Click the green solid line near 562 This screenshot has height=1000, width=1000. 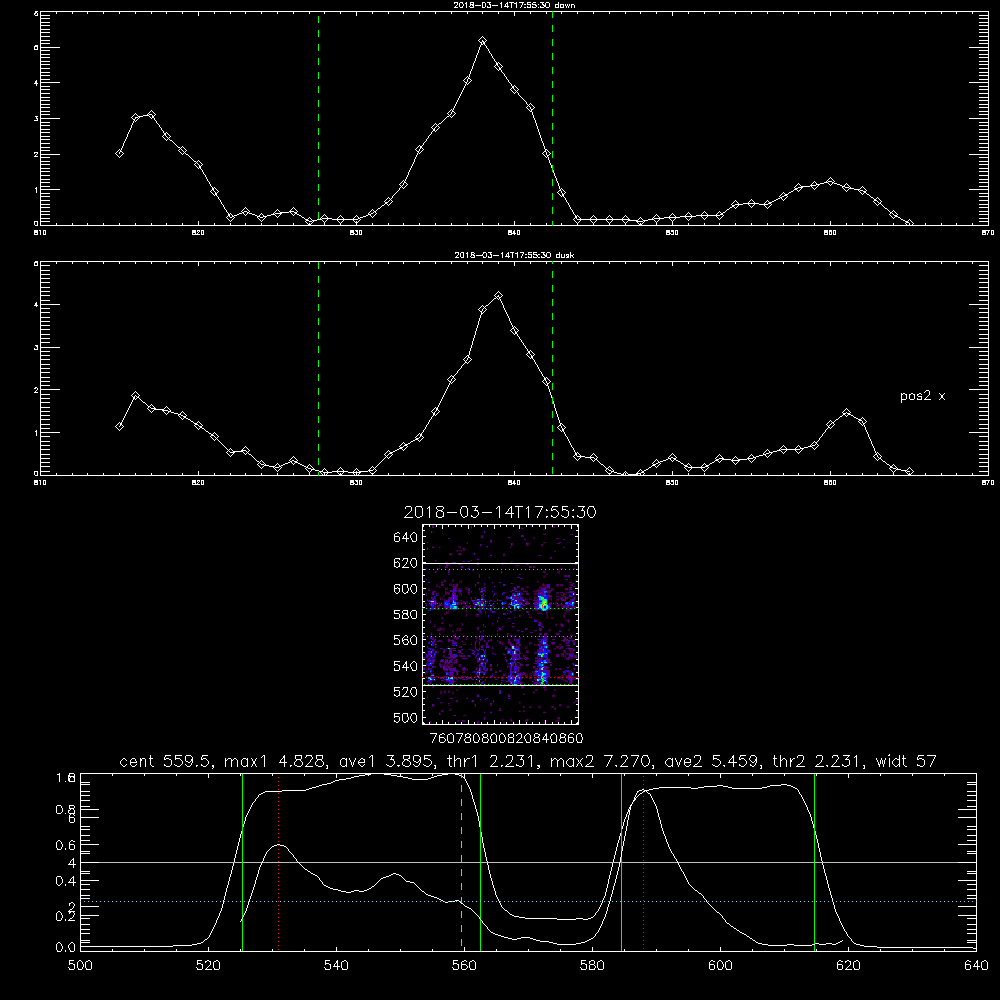coord(480,861)
